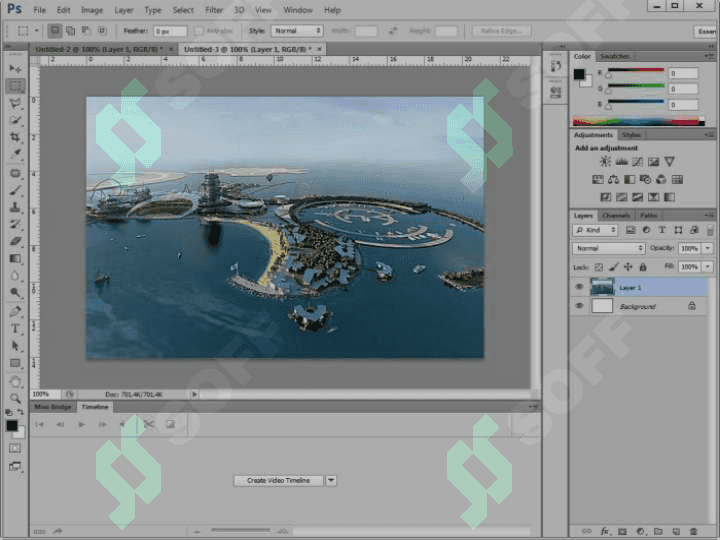720x540 pixels.
Task: Click the Brightness/Contrast adjustment icon
Action: 606,162
